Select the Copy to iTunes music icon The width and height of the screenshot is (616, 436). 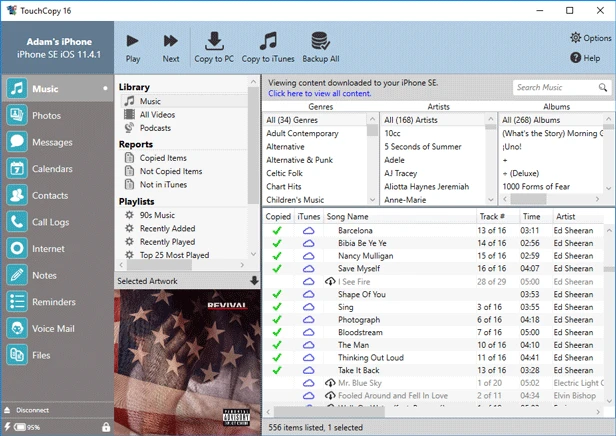click(x=268, y=41)
